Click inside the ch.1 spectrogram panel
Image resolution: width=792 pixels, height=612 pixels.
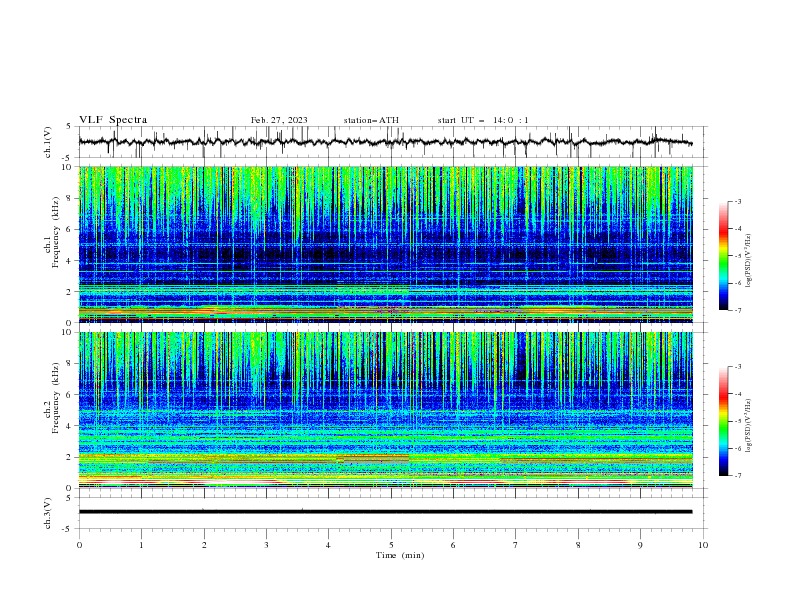[x=385, y=244]
